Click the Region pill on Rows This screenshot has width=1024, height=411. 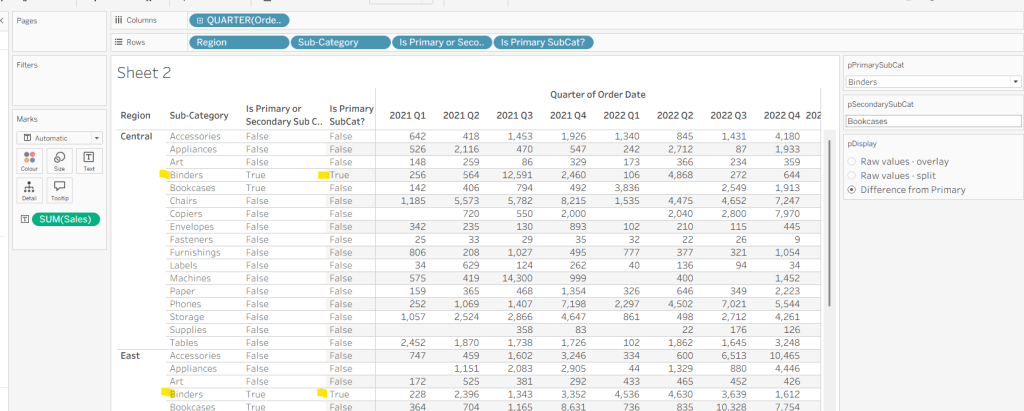237,42
